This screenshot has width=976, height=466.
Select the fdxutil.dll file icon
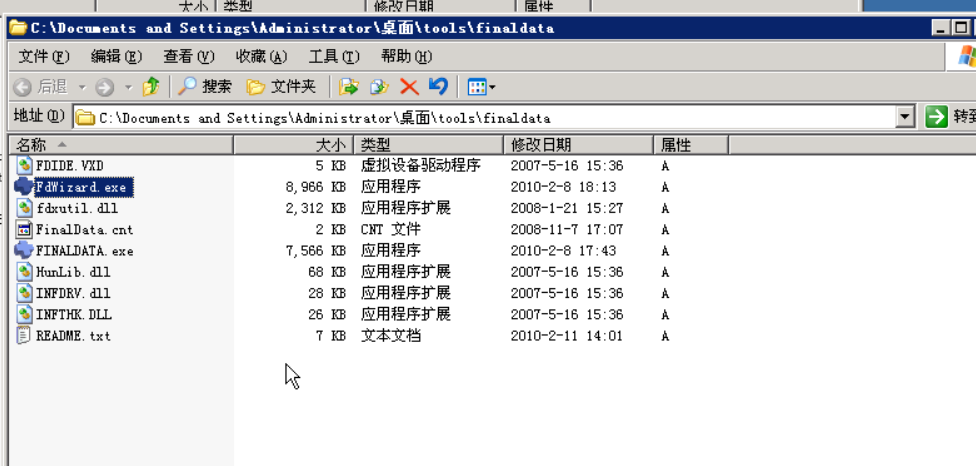(24, 208)
